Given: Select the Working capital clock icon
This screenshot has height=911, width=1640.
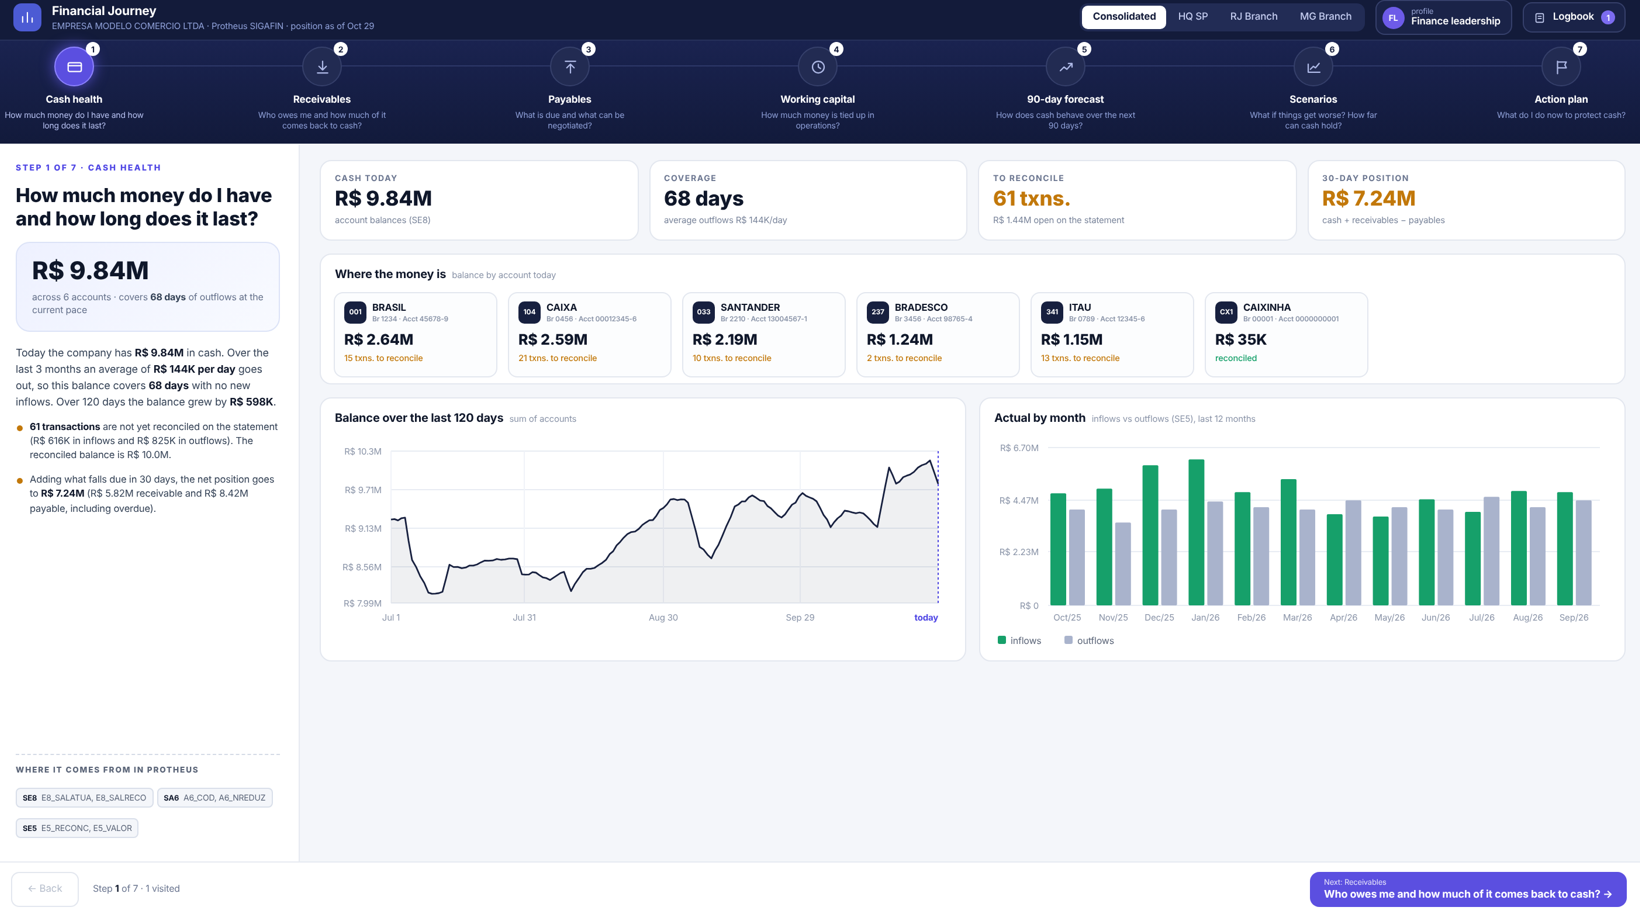Looking at the screenshot, I should point(818,67).
